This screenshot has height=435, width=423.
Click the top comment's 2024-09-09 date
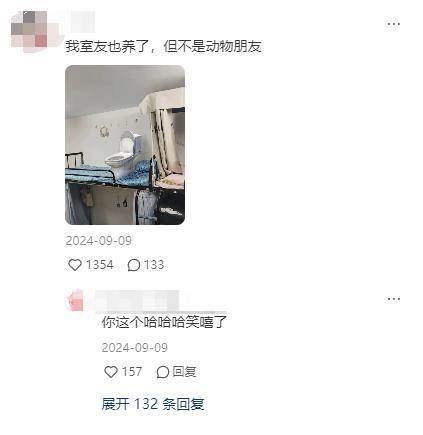[99, 241]
